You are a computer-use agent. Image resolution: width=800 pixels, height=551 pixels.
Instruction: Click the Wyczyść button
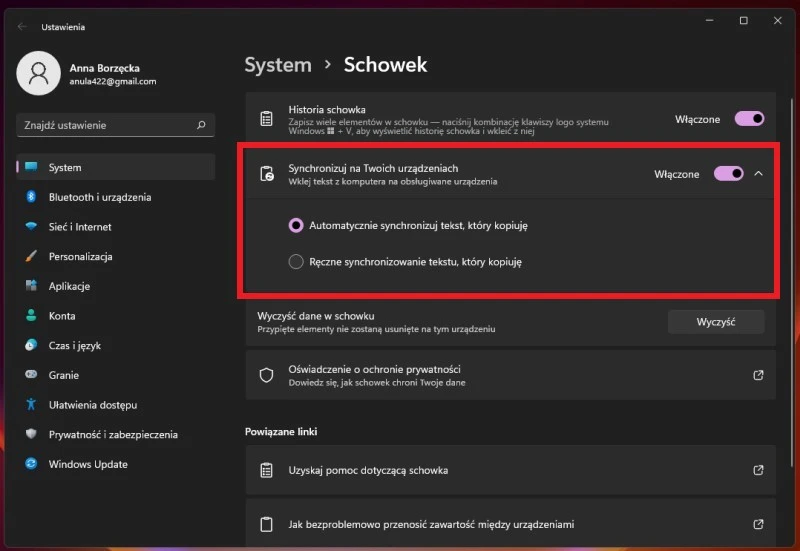click(x=716, y=322)
